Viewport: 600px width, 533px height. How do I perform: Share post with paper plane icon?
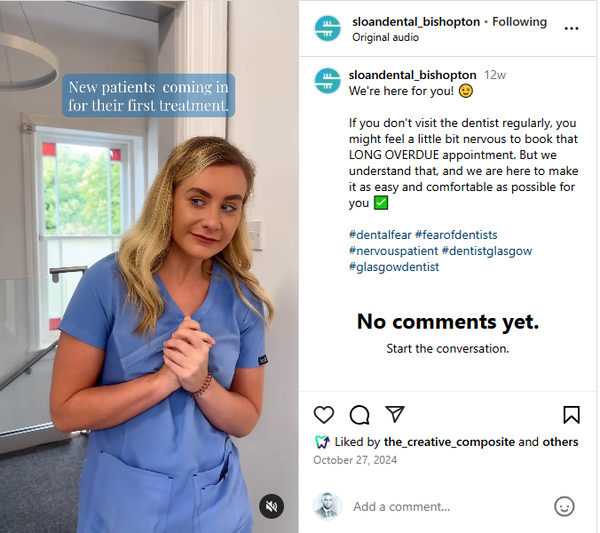point(395,414)
